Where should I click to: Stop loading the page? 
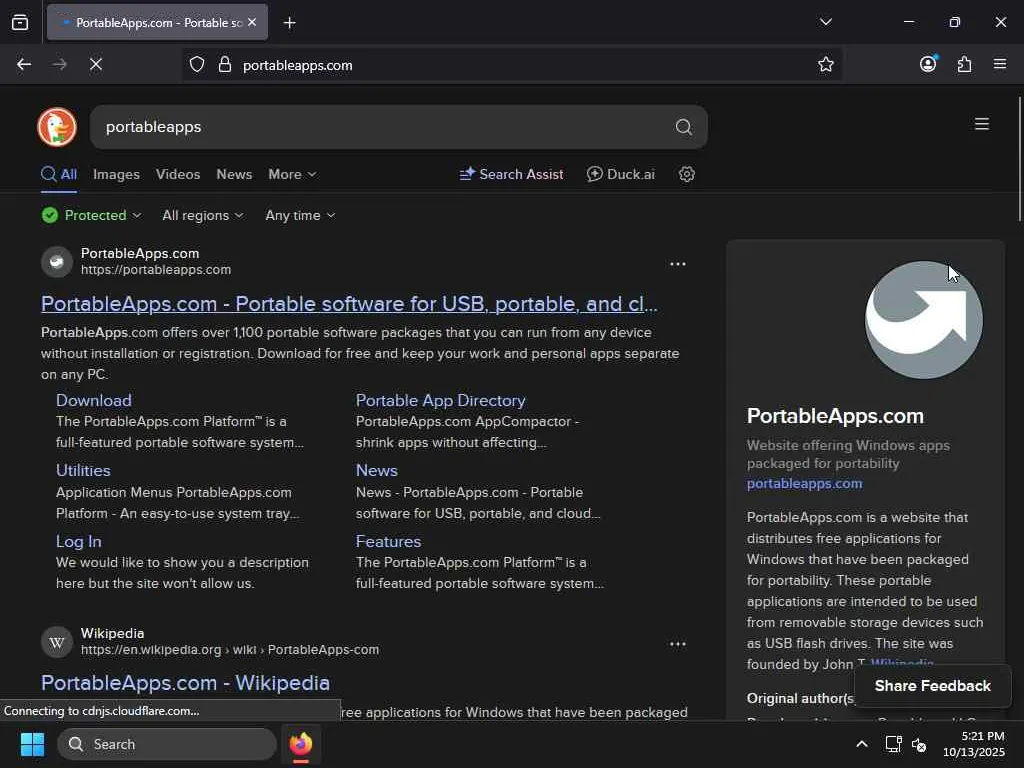96,65
